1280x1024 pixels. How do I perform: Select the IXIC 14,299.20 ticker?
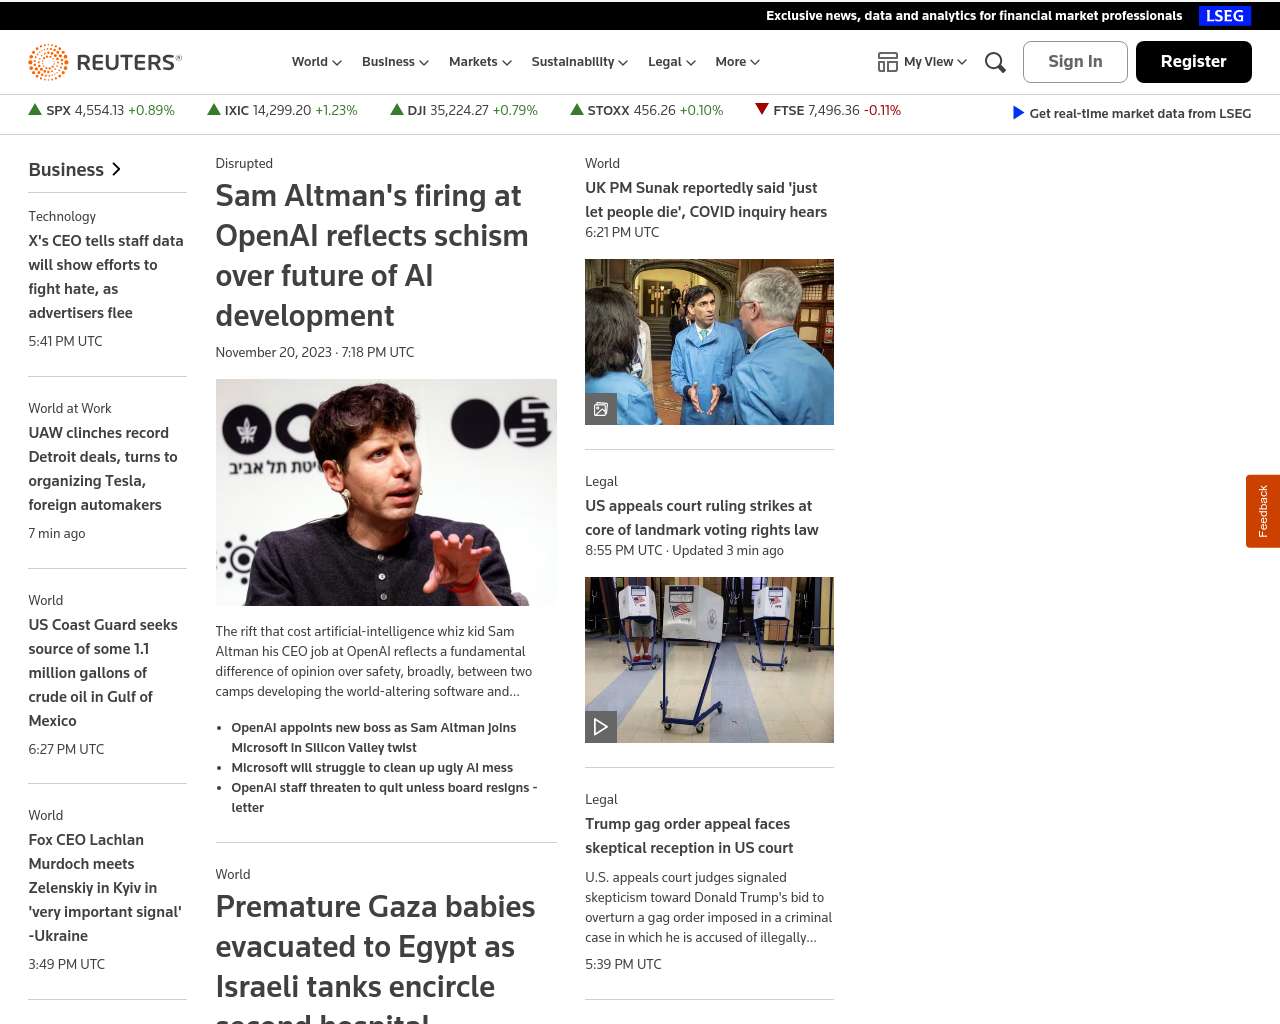pos(282,110)
